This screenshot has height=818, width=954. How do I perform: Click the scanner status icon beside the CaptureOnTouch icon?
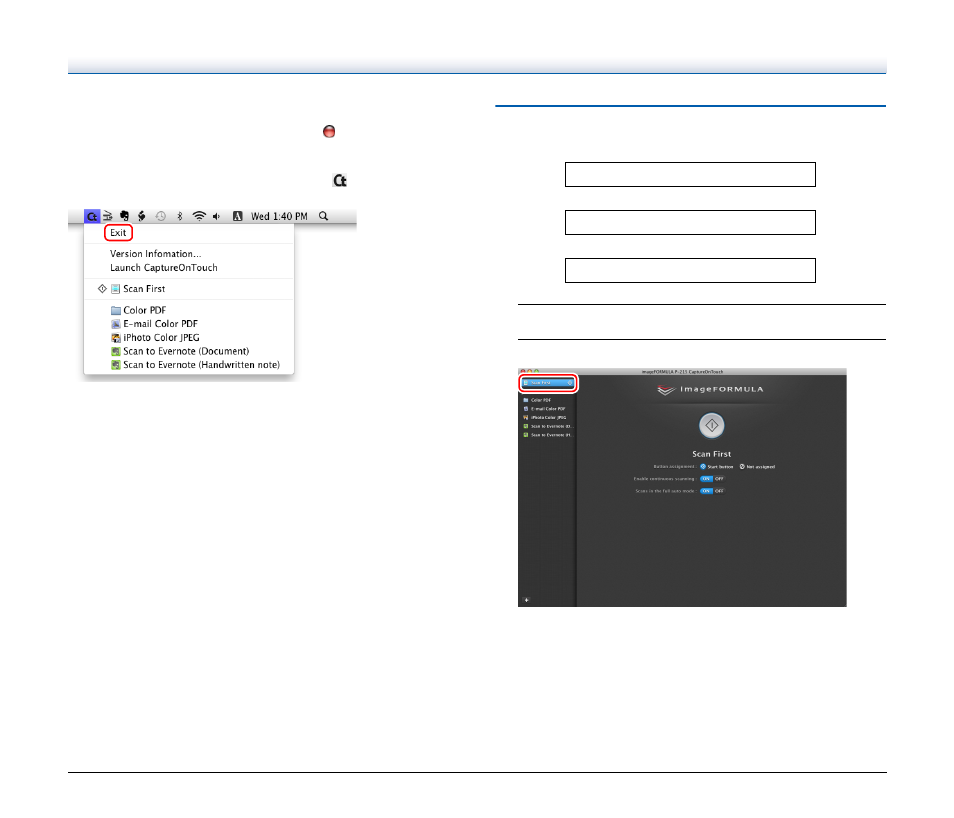click(x=108, y=216)
